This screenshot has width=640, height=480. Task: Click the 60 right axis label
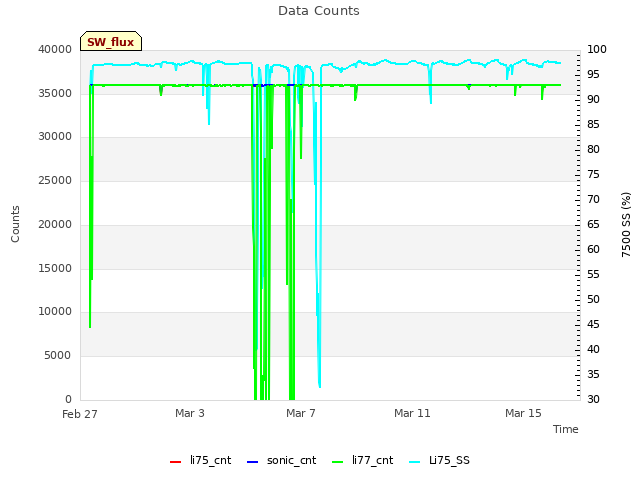pyautogui.click(x=593, y=249)
